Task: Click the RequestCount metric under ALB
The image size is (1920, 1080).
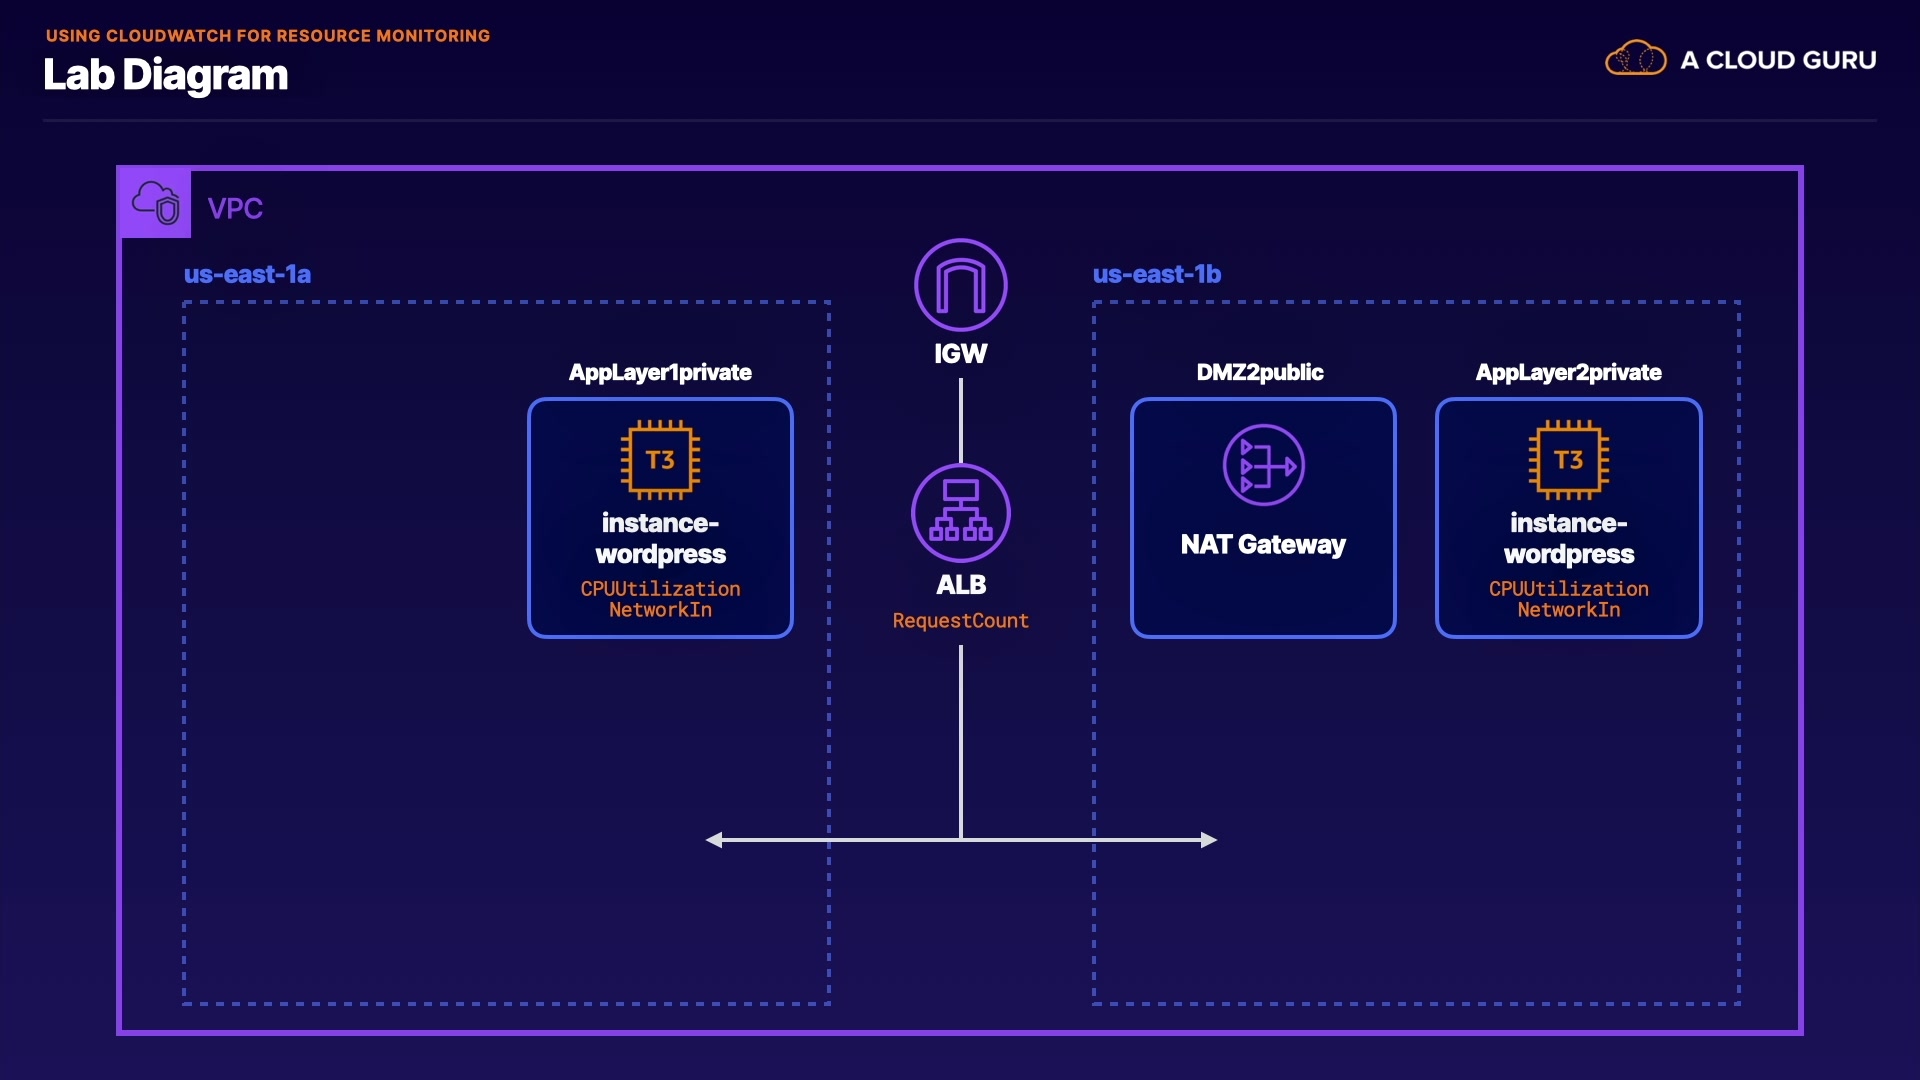Action: [x=960, y=621]
